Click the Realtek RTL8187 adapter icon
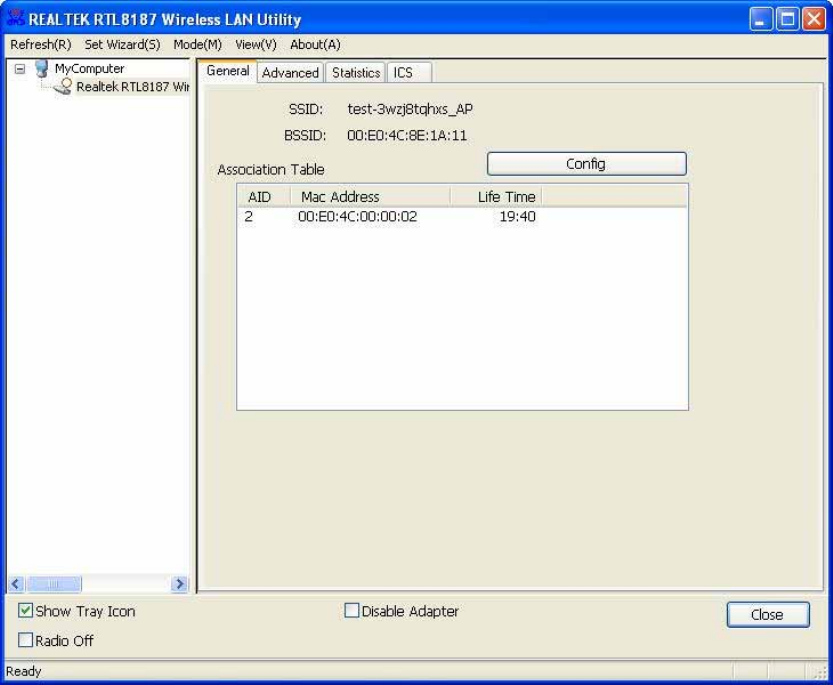Viewport: 833px width, 685px height. coord(63,87)
